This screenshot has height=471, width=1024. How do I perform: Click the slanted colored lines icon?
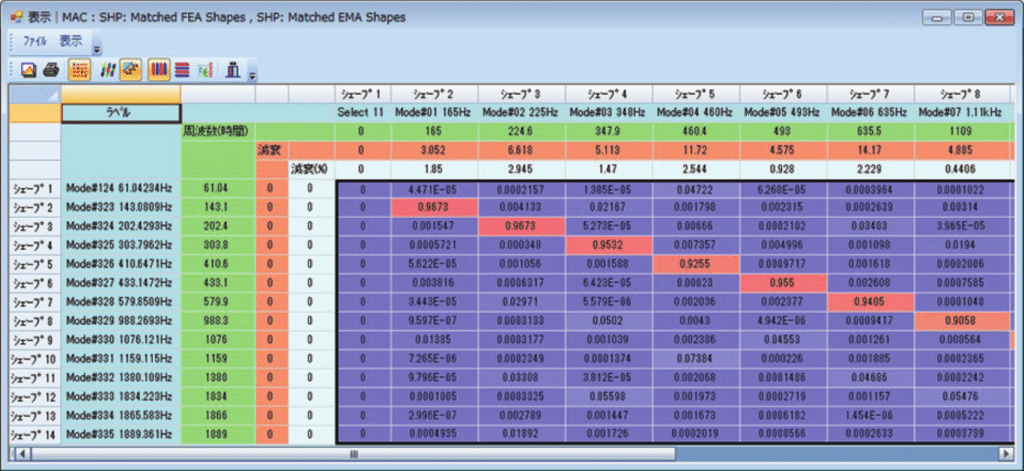[106, 70]
